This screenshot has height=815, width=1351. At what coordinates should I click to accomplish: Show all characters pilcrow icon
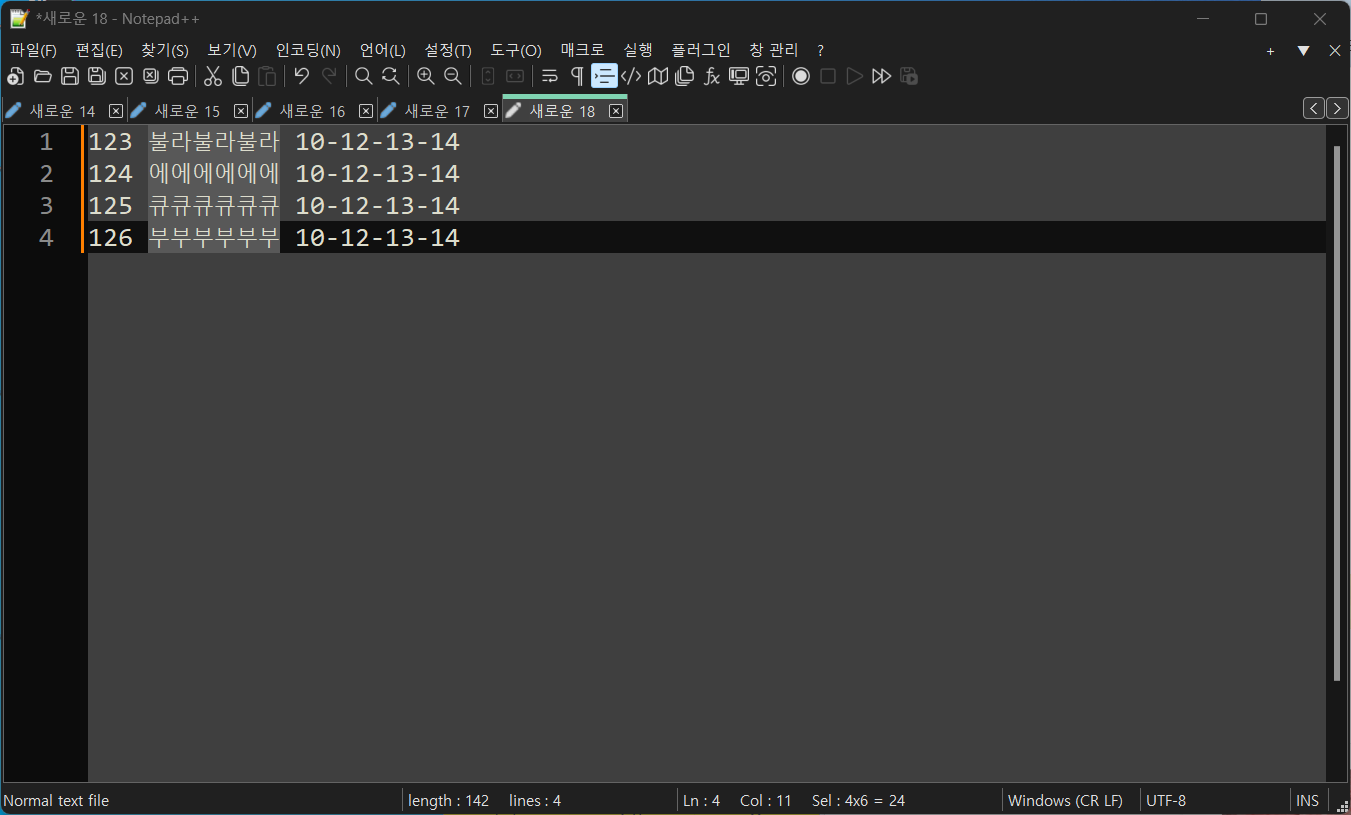[577, 76]
